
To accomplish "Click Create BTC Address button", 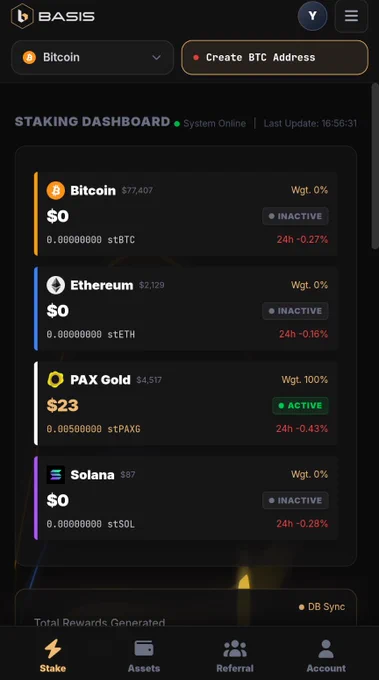I will coord(274,57).
